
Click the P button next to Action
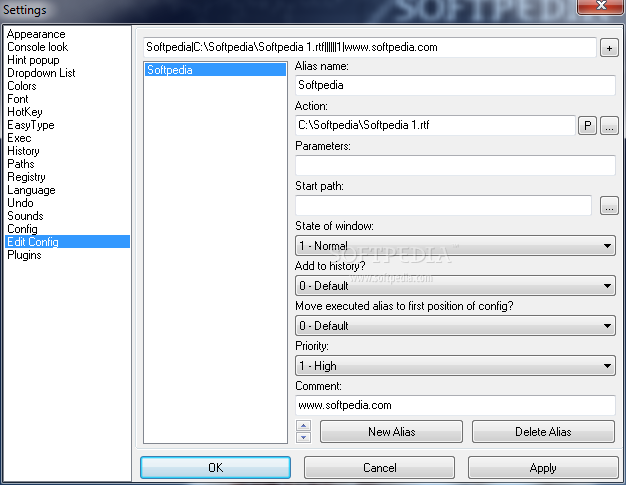(587, 126)
